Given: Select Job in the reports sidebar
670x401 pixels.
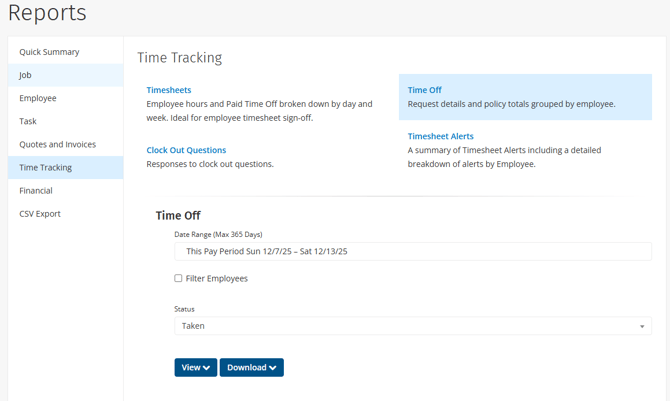Looking at the screenshot, I should point(26,75).
